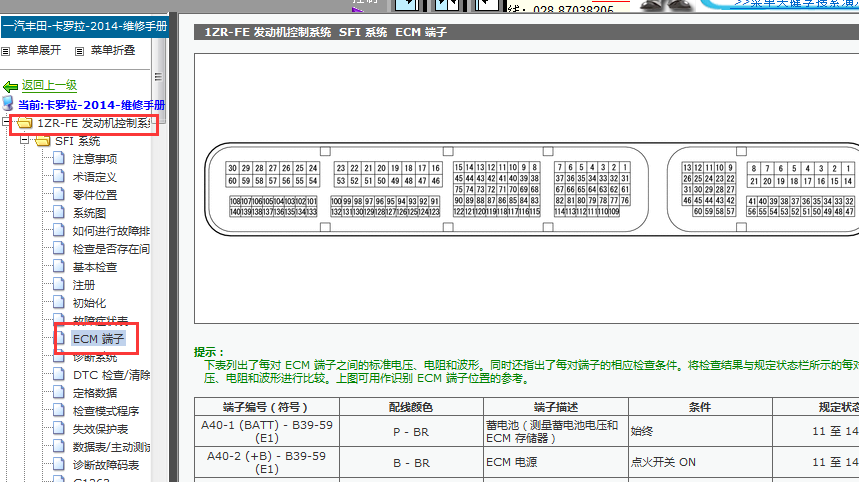Collapse the 1ZR-FE 发动机控制系统 tree node
This screenshot has width=859, height=482.
[x=6, y=122]
